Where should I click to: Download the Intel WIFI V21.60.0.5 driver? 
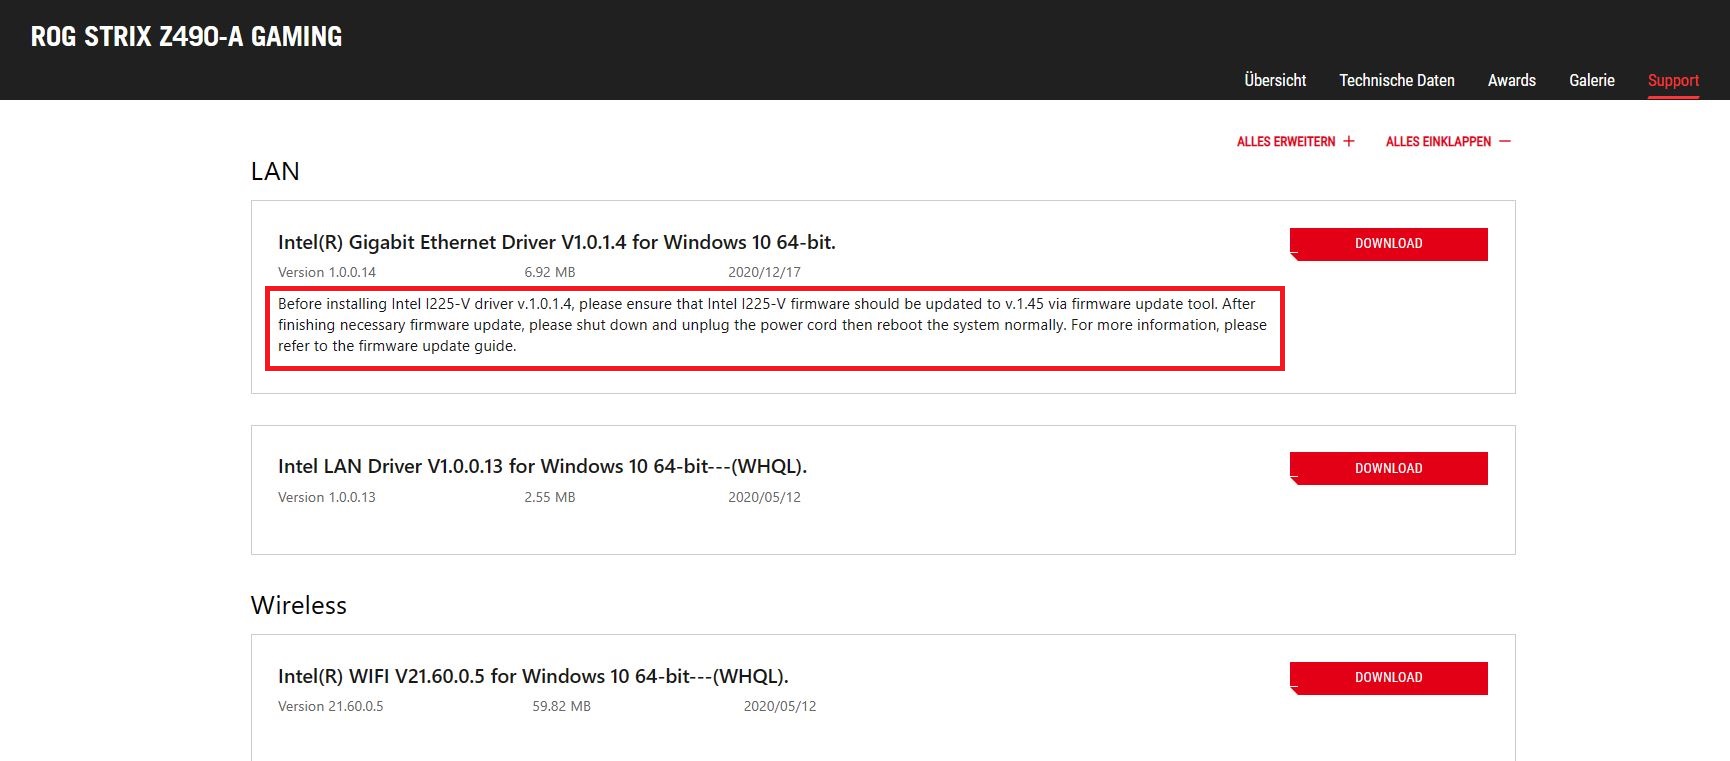click(1389, 678)
